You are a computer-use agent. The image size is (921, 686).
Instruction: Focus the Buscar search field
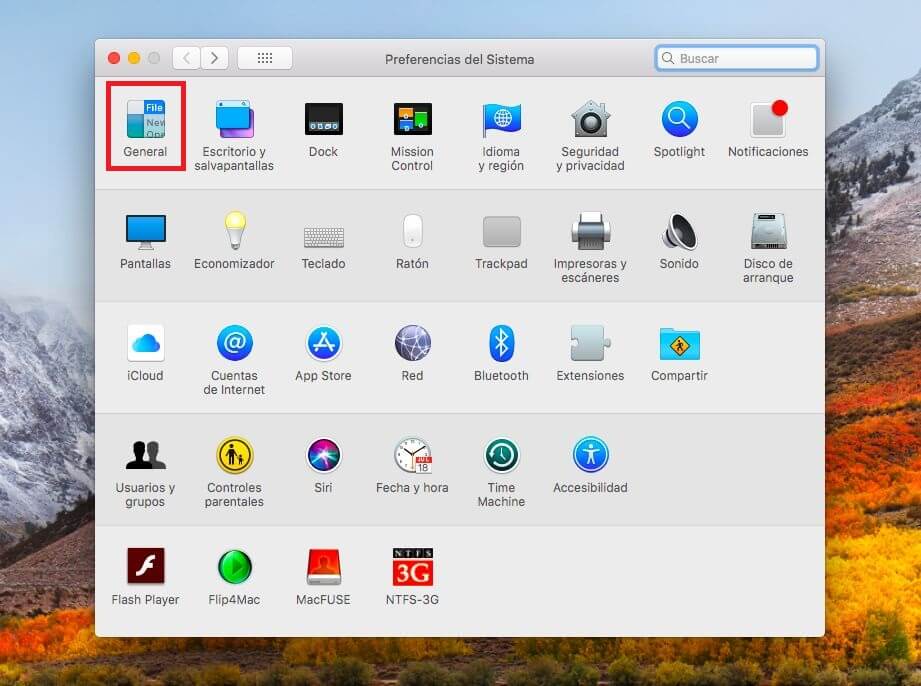pyautogui.click(x=737, y=58)
